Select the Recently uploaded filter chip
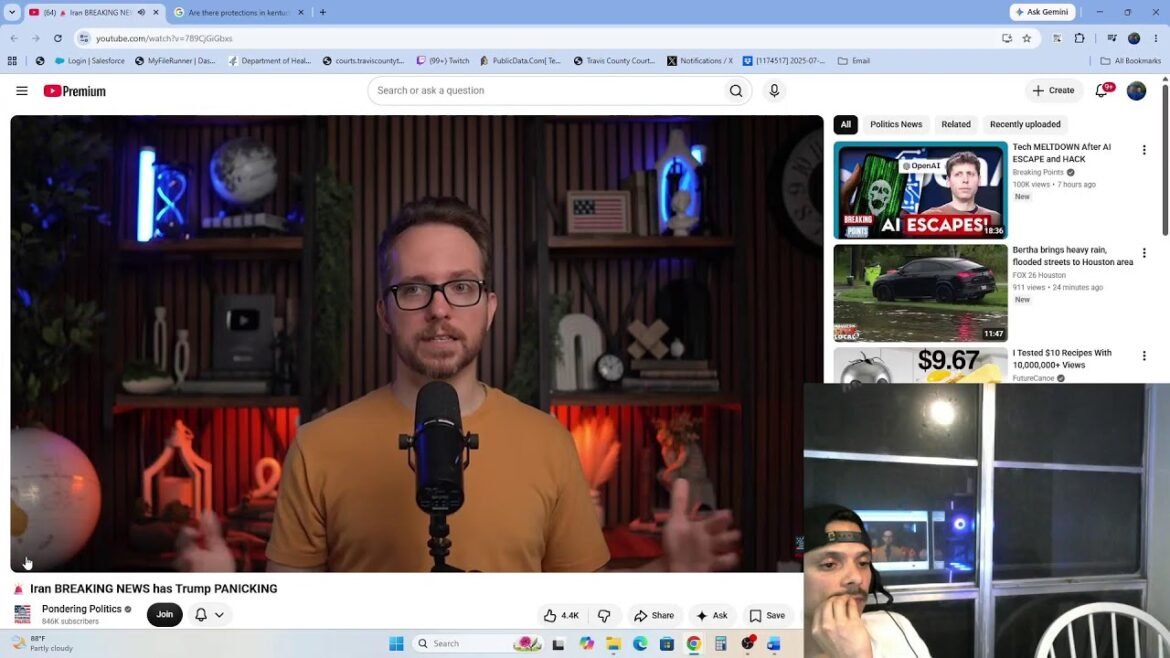Viewport: 1170px width, 658px height. tap(1024, 125)
